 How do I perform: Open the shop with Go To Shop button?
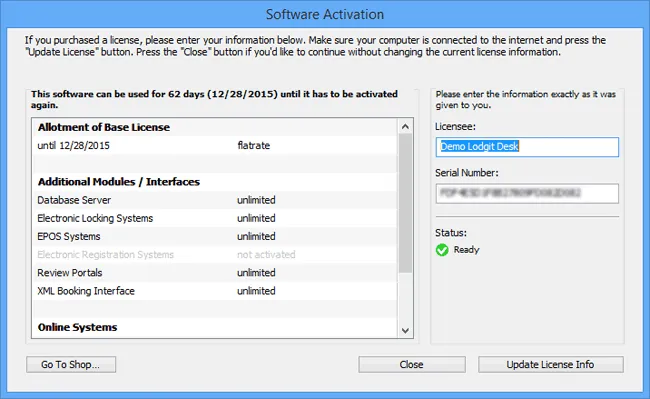click(71, 365)
